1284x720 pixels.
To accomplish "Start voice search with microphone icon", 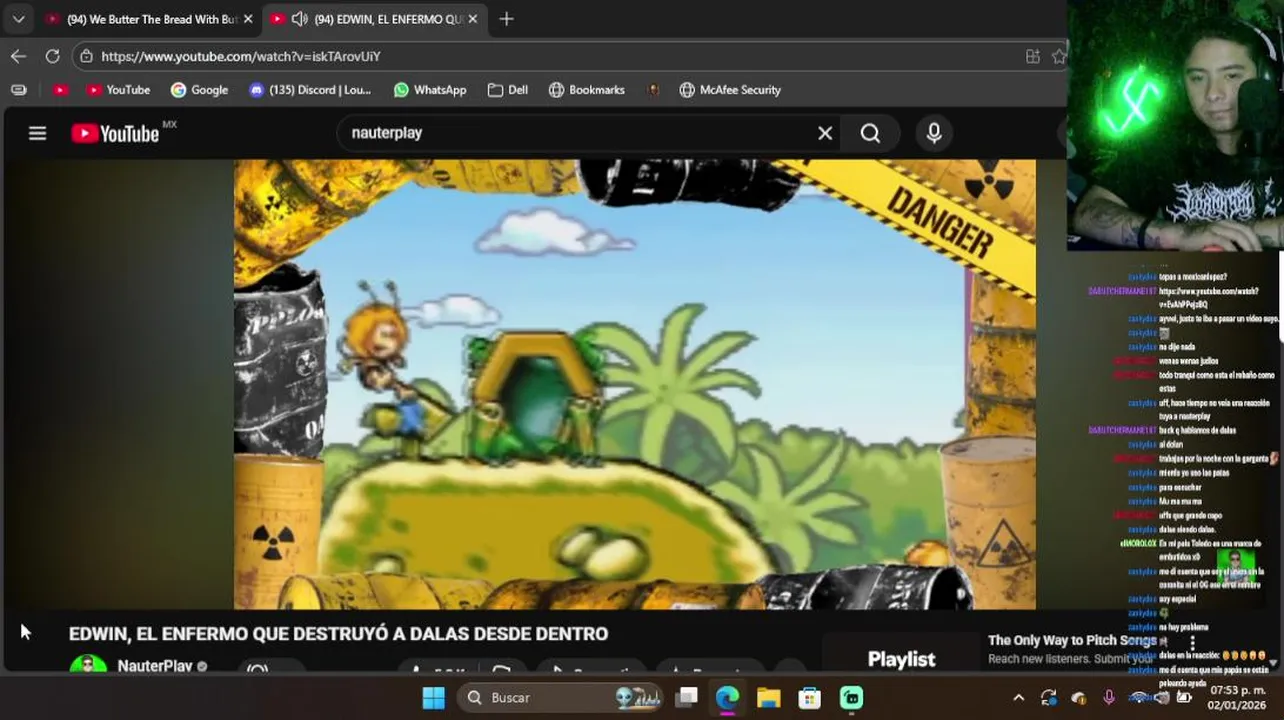I will click(934, 133).
